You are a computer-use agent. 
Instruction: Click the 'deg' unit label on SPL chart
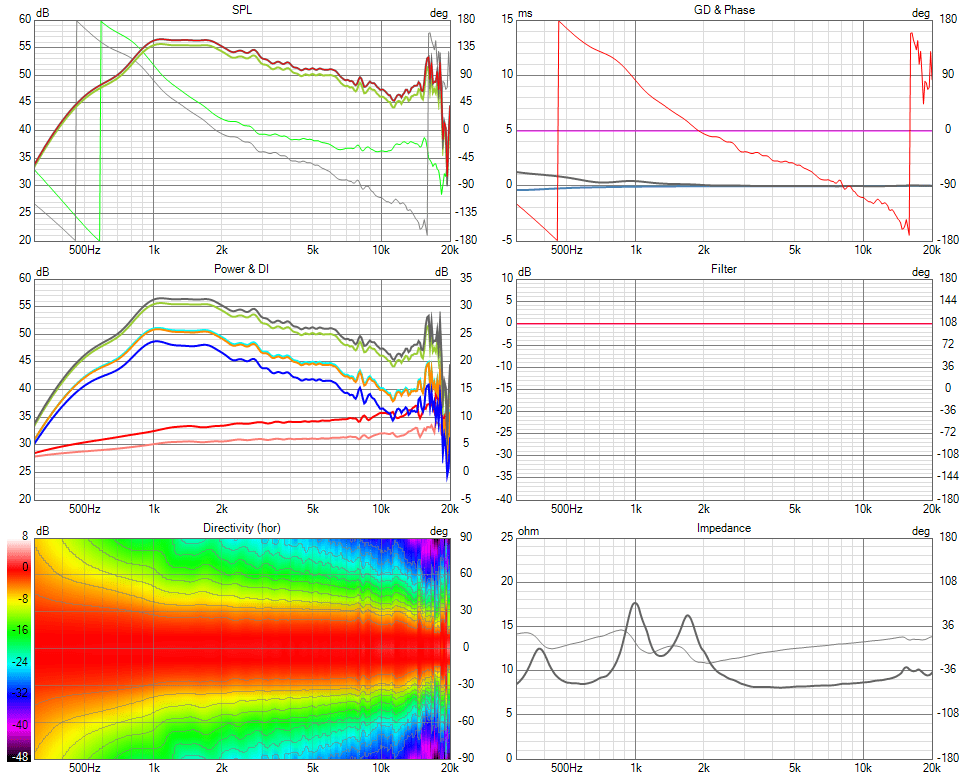click(x=439, y=14)
